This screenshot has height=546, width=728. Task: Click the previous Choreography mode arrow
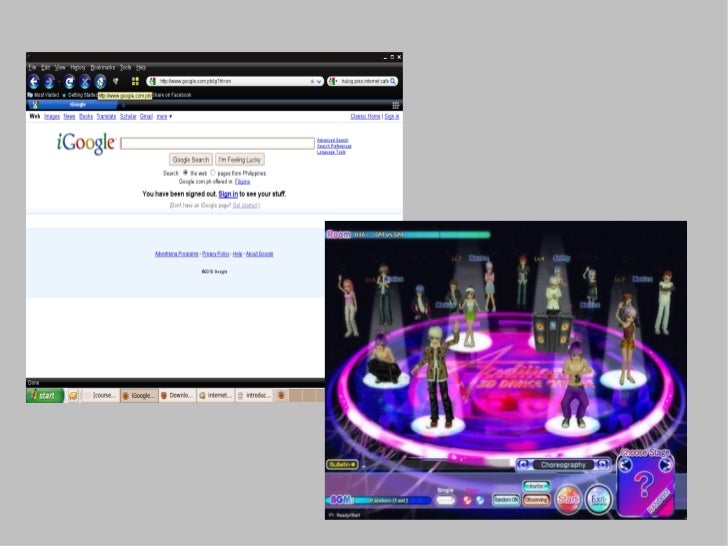[x=523, y=465]
